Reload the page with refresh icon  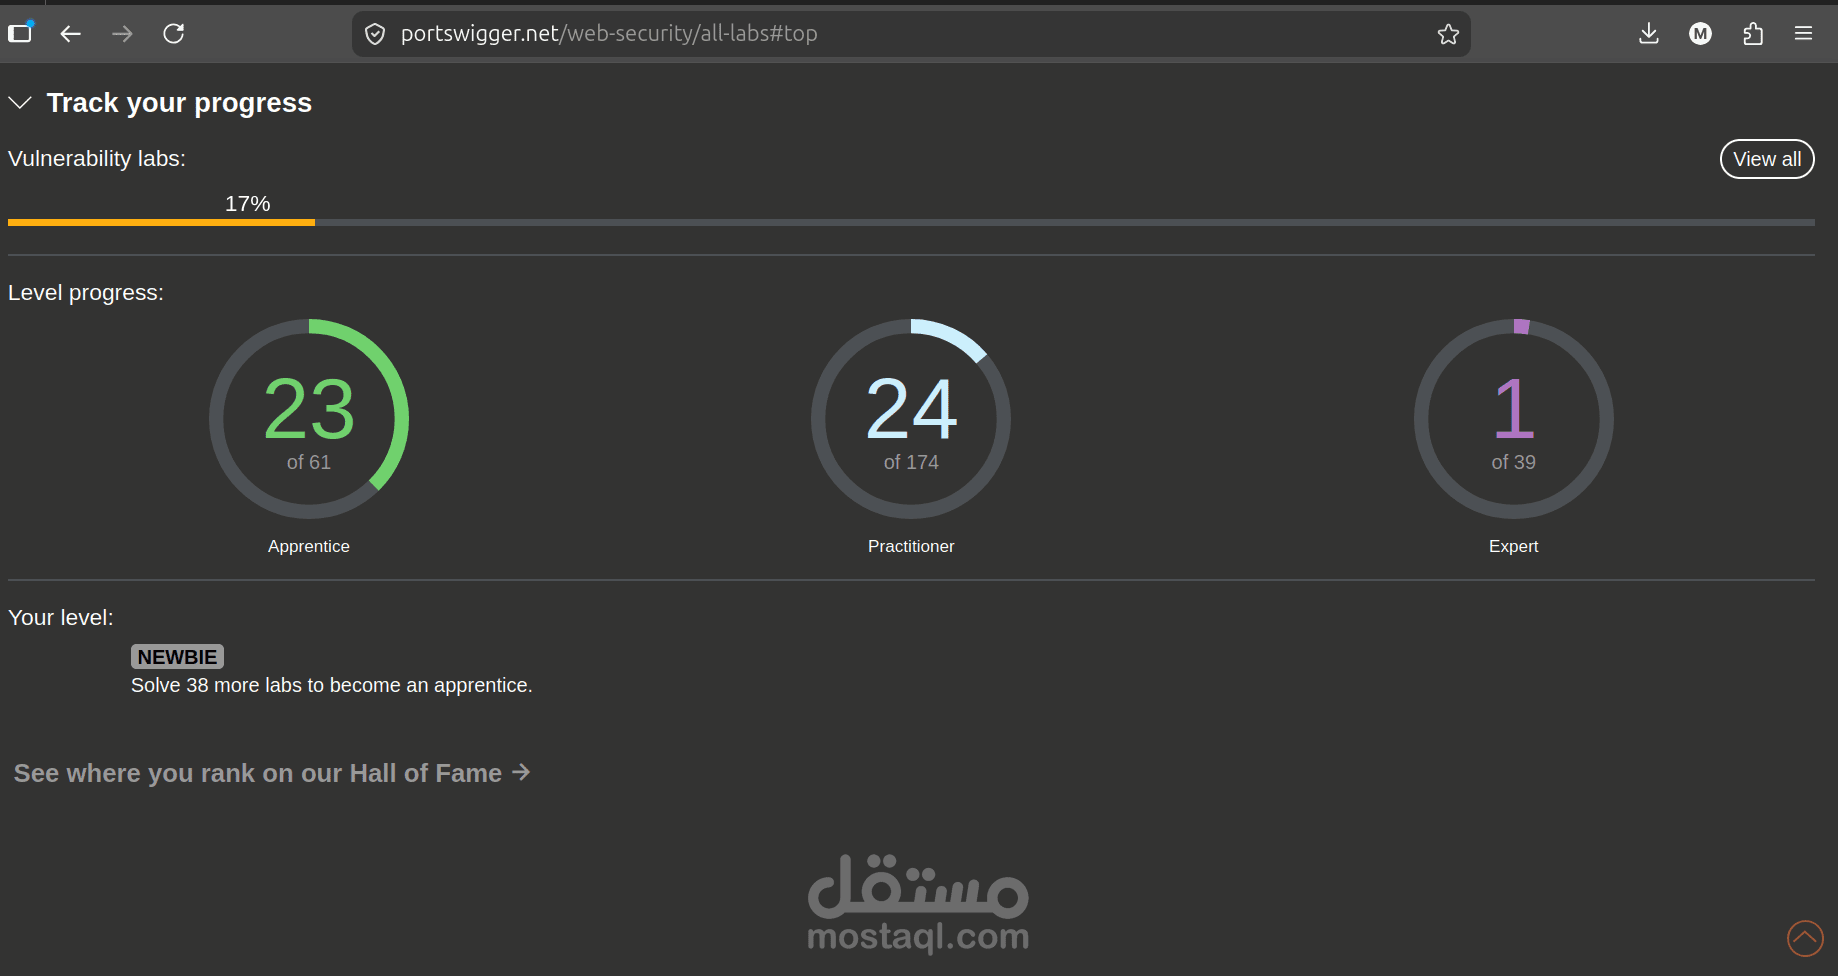pyautogui.click(x=174, y=34)
